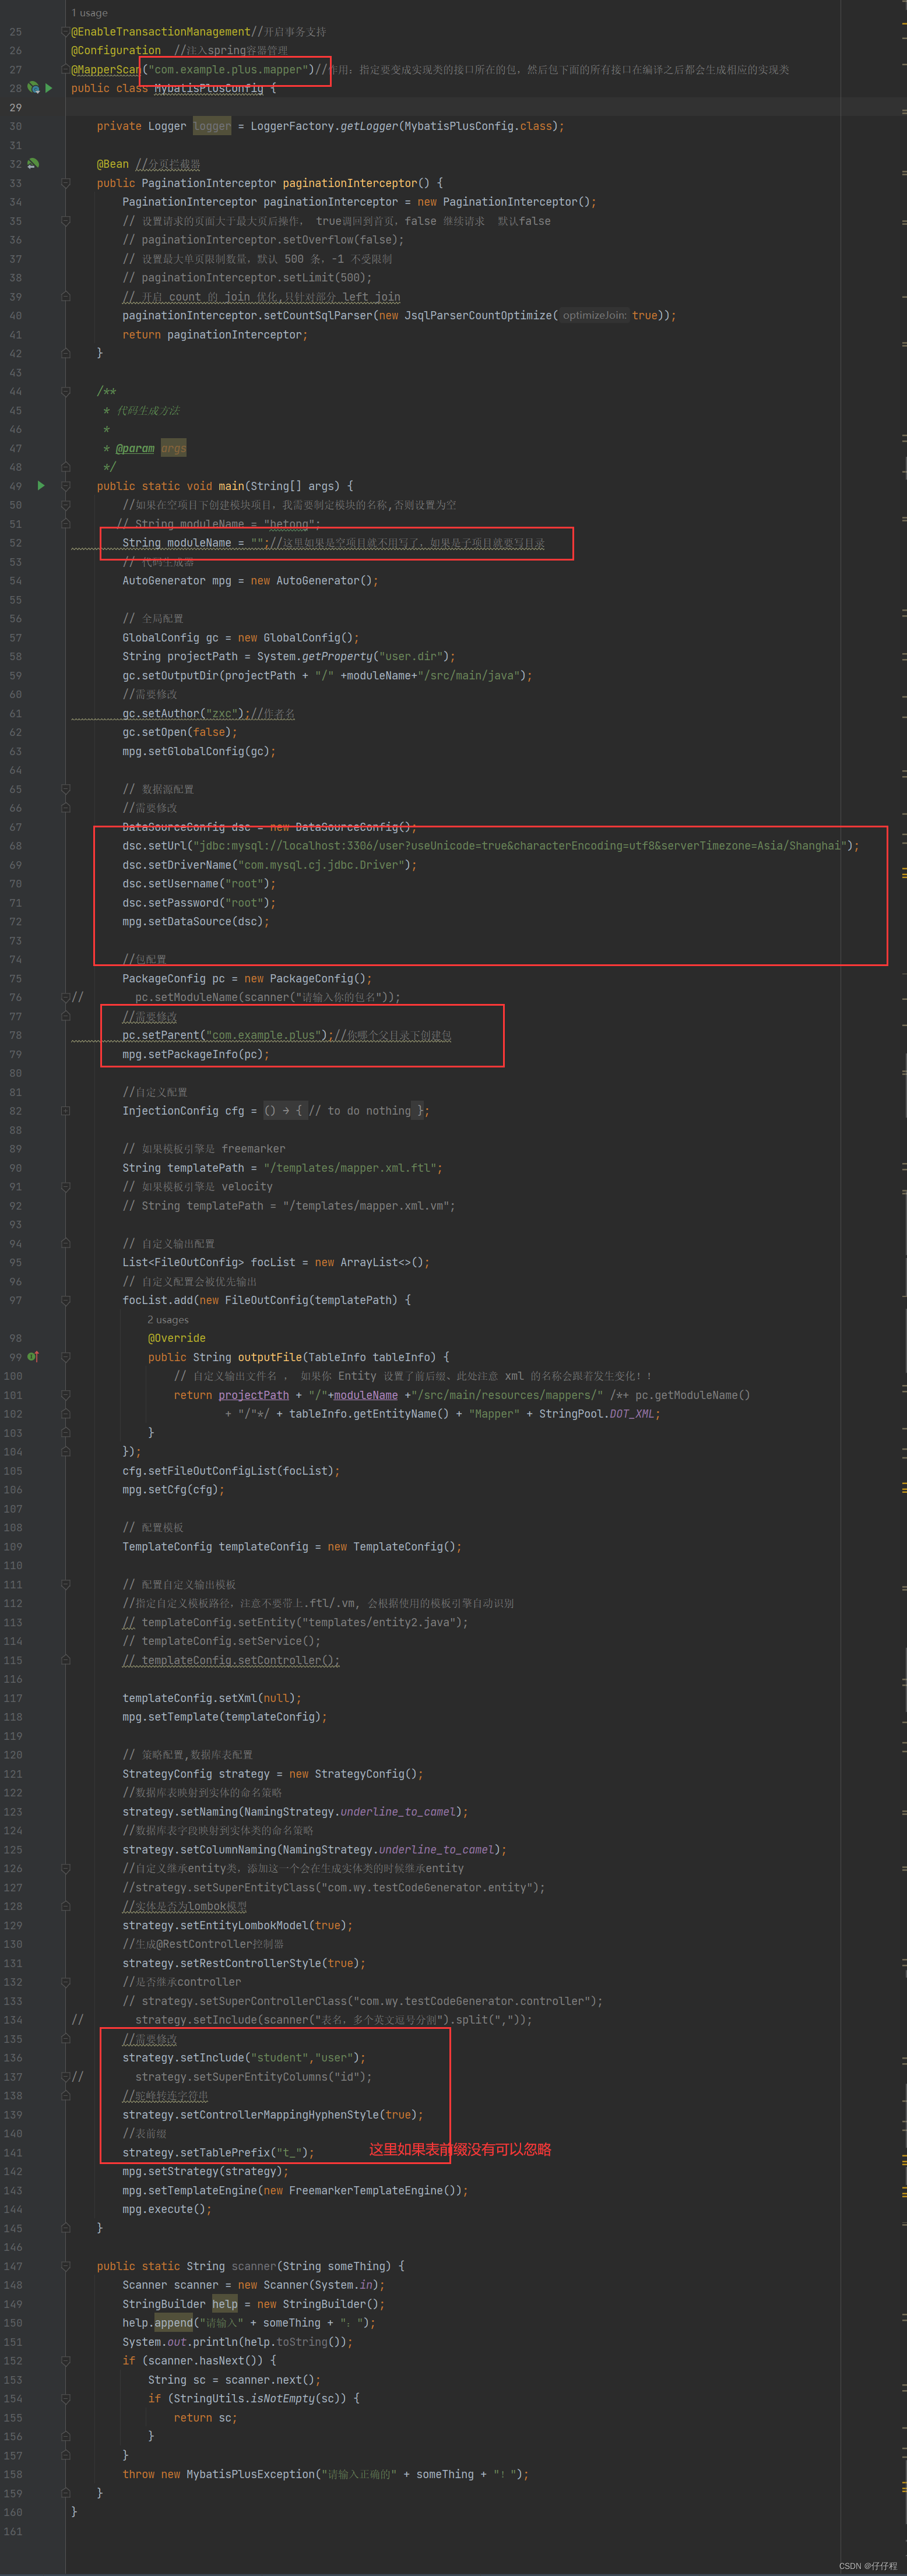Run the main method using line 49 arrow
This screenshot has width=907, height=2576.
click(41, 486)
